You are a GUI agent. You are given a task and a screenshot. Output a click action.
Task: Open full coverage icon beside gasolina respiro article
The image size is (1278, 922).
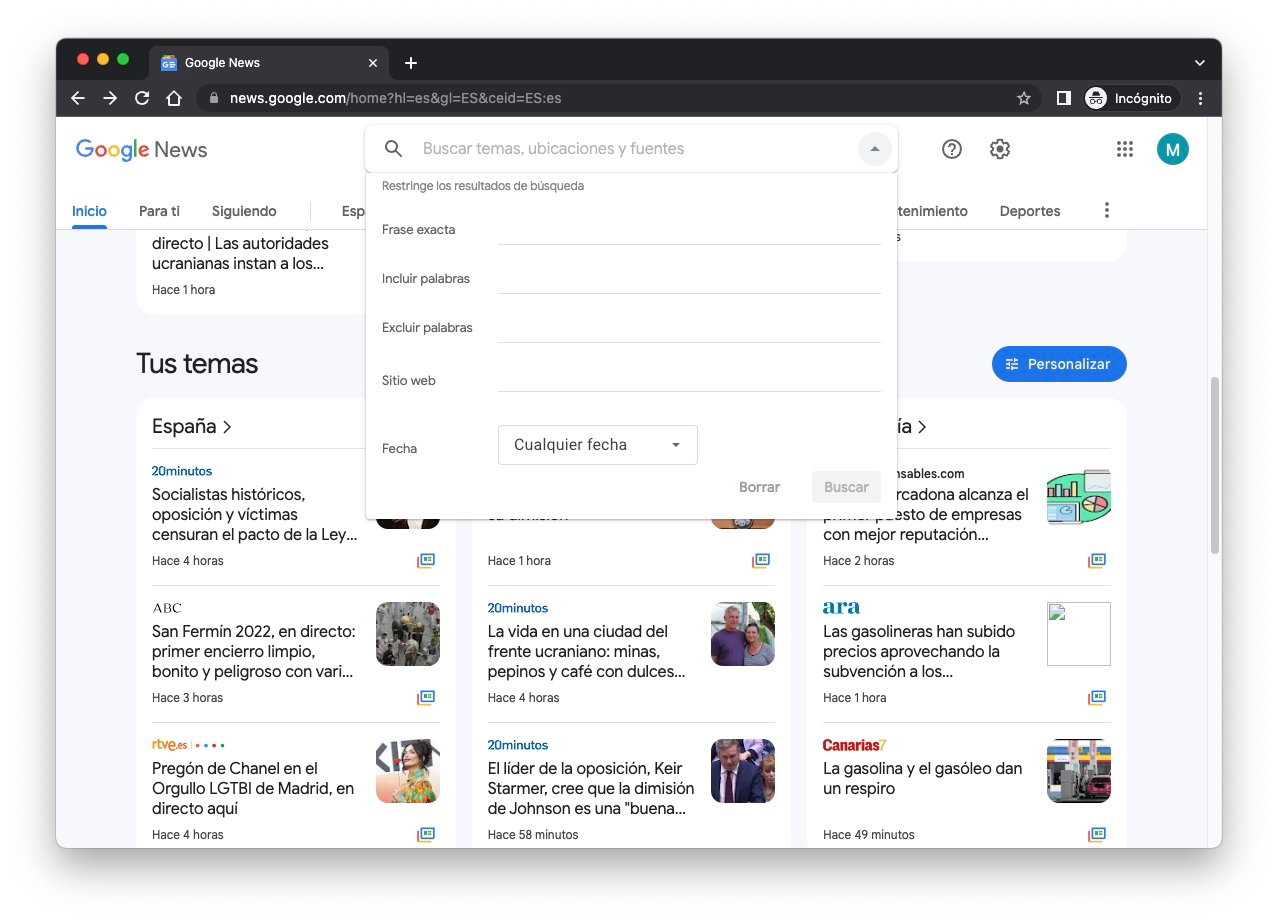(x=1096, y=834)
